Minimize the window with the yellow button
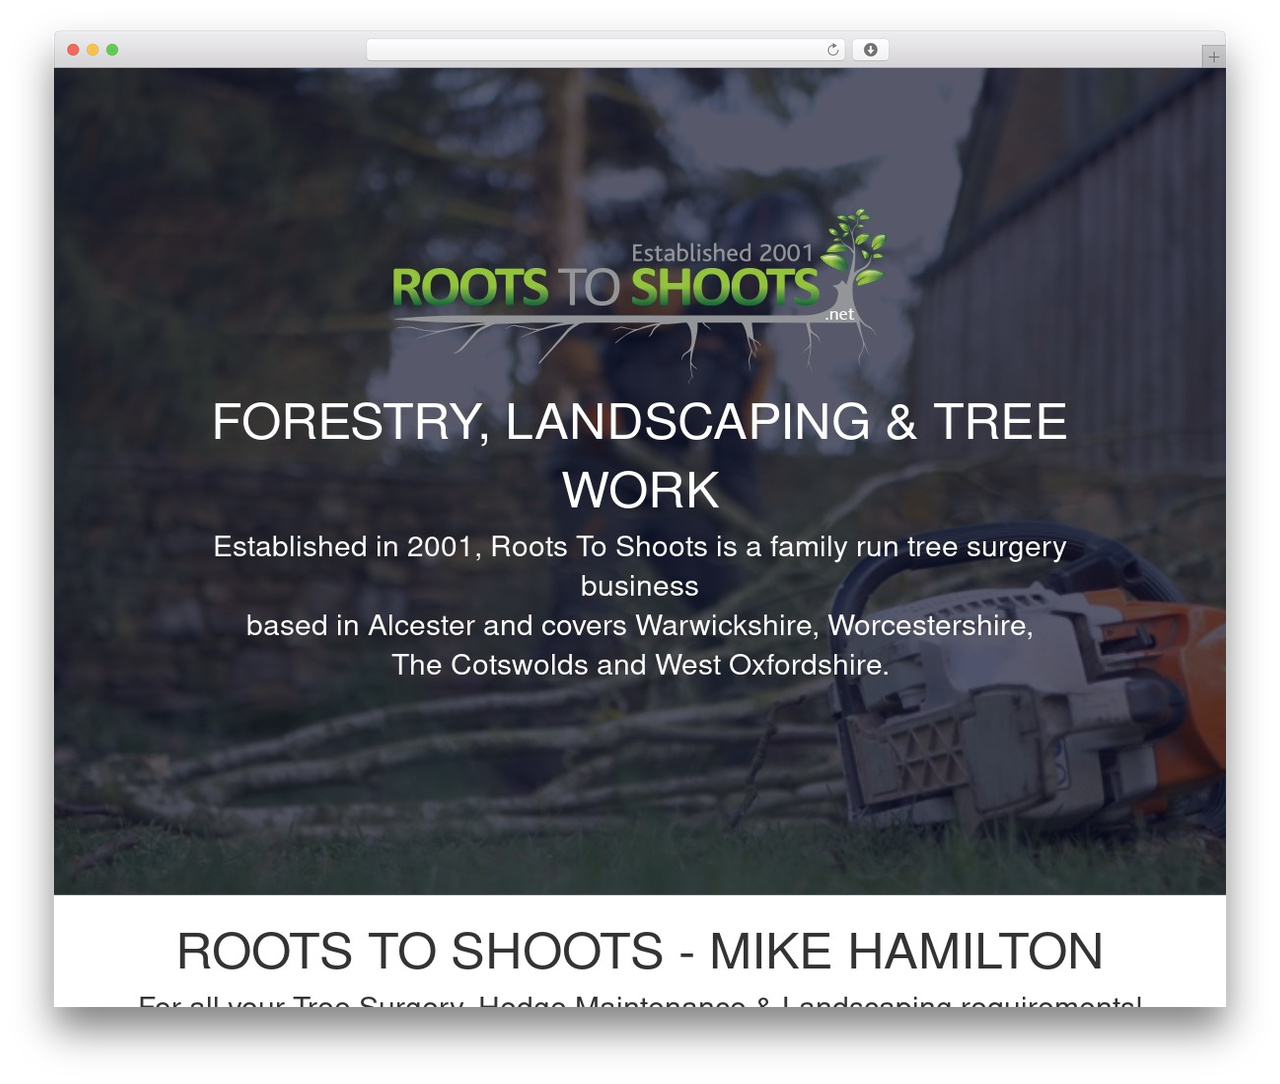Image resolution: width=1280 pixels, height=1084 pixels. pyautogui.click(x=92, y=50)
